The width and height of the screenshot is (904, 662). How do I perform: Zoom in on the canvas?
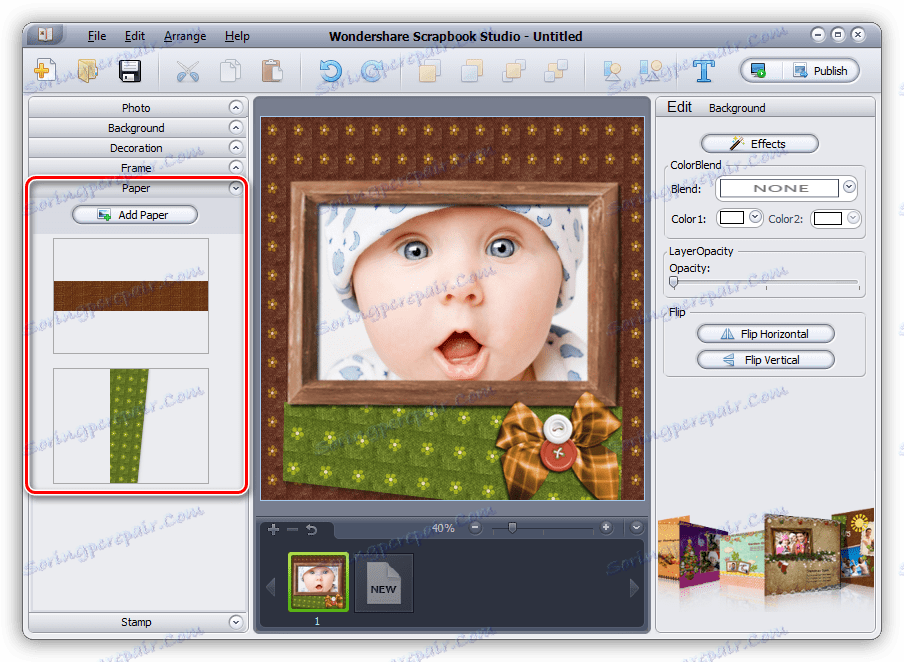click(605, 528)
